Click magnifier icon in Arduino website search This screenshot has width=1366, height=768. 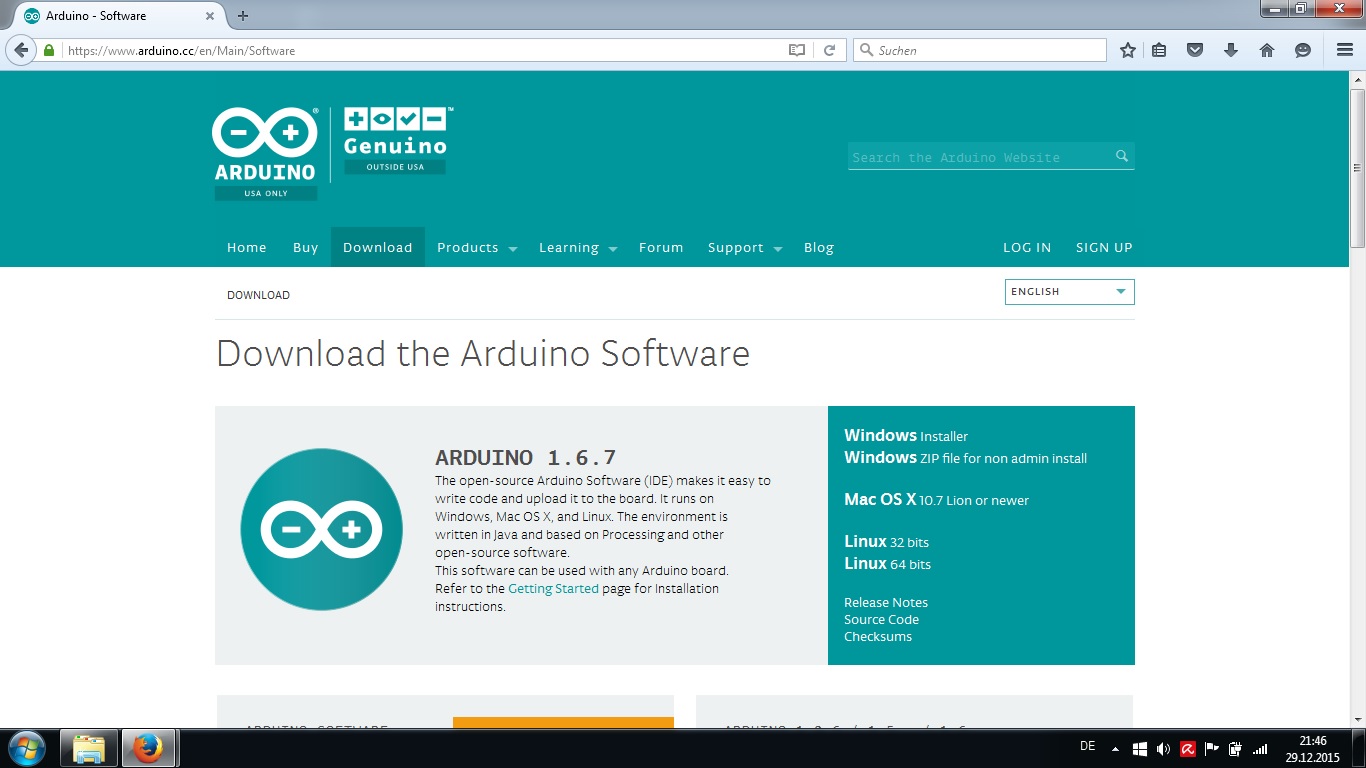(1122, 156)
